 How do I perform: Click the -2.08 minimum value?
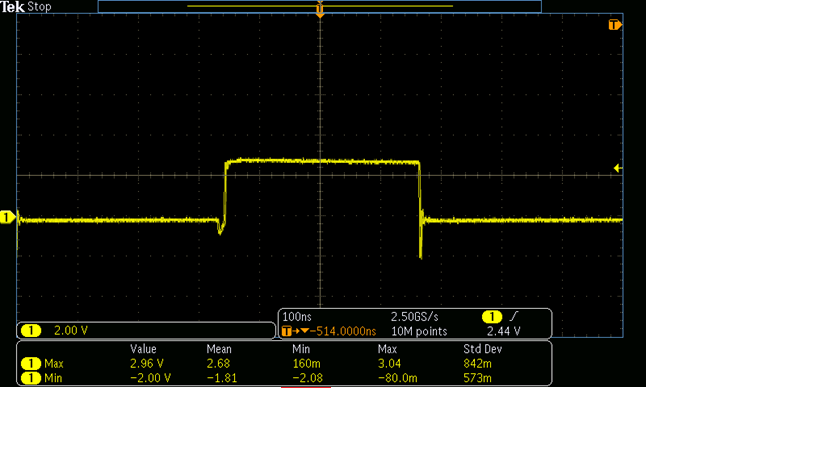[x=308, y=378]
